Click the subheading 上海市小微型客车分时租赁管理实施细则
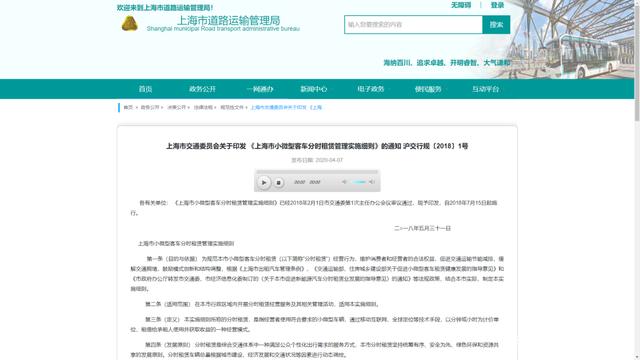 (x=186, y=243)
